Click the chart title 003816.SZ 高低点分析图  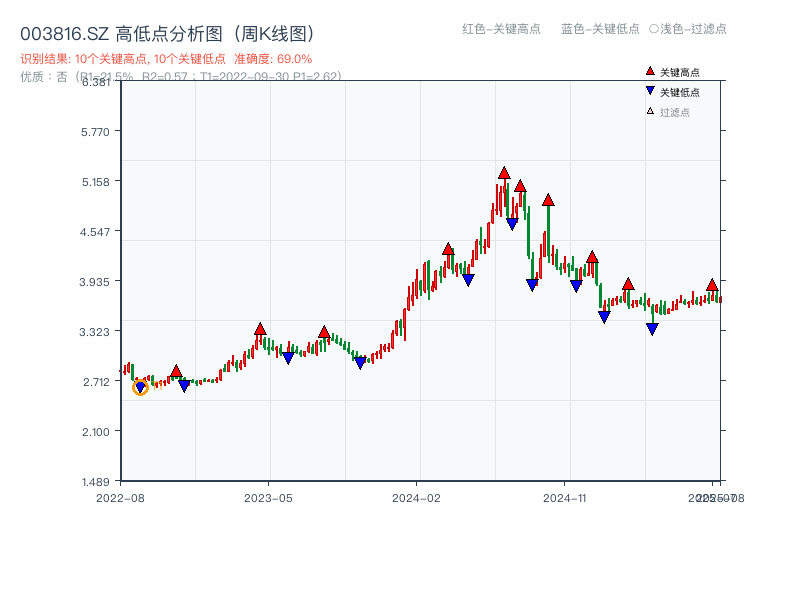point(167,34)
